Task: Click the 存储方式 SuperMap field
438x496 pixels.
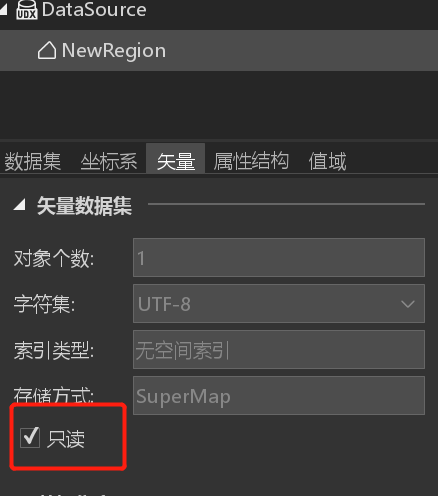Action: 279,396
